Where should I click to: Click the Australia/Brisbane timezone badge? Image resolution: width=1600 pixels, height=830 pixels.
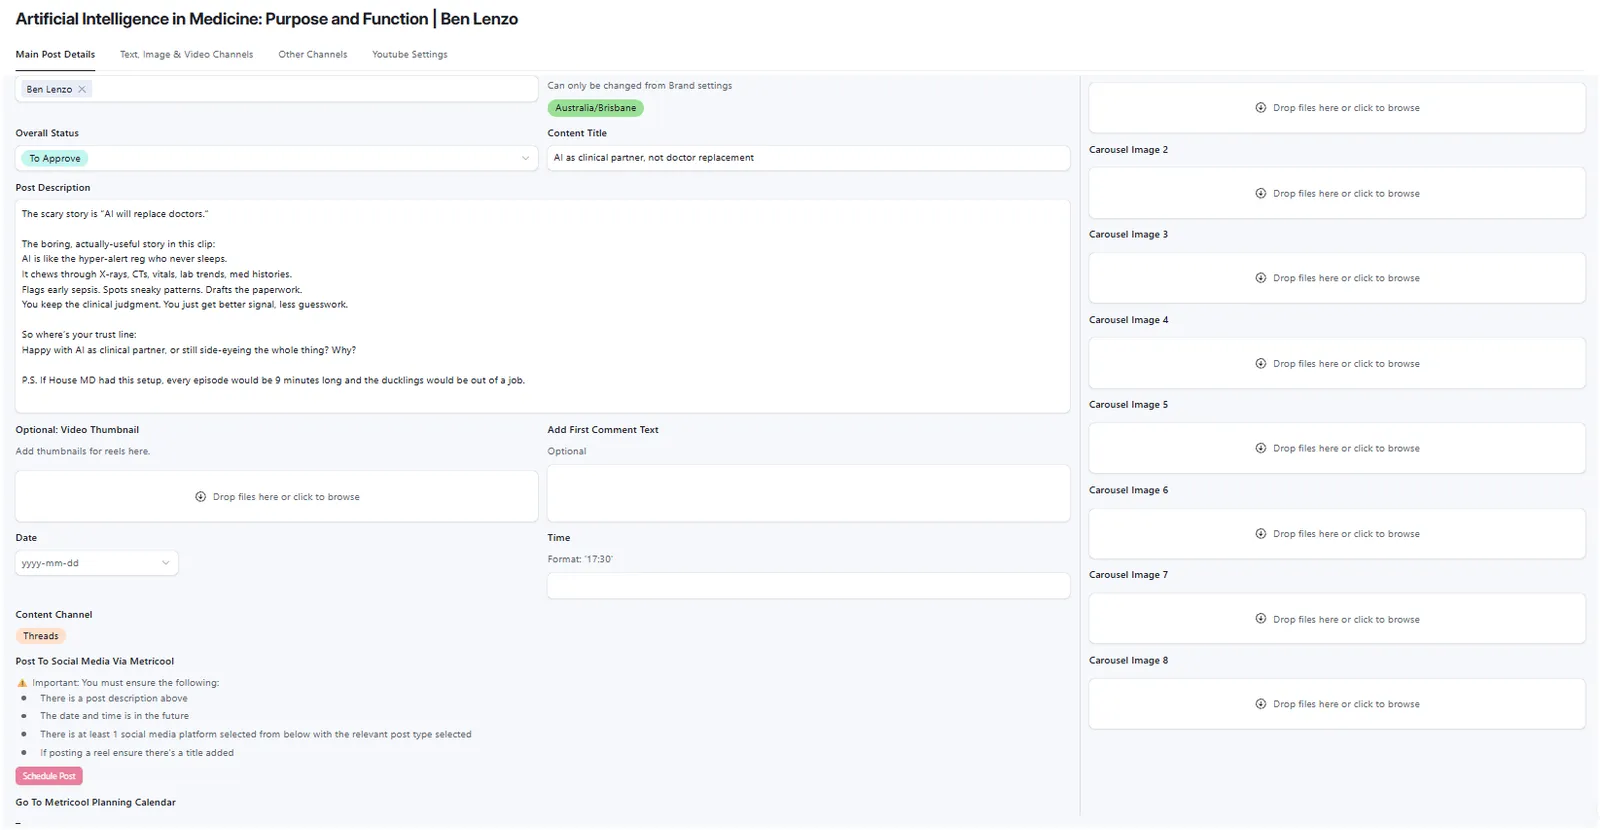click(x=596, y=108)
